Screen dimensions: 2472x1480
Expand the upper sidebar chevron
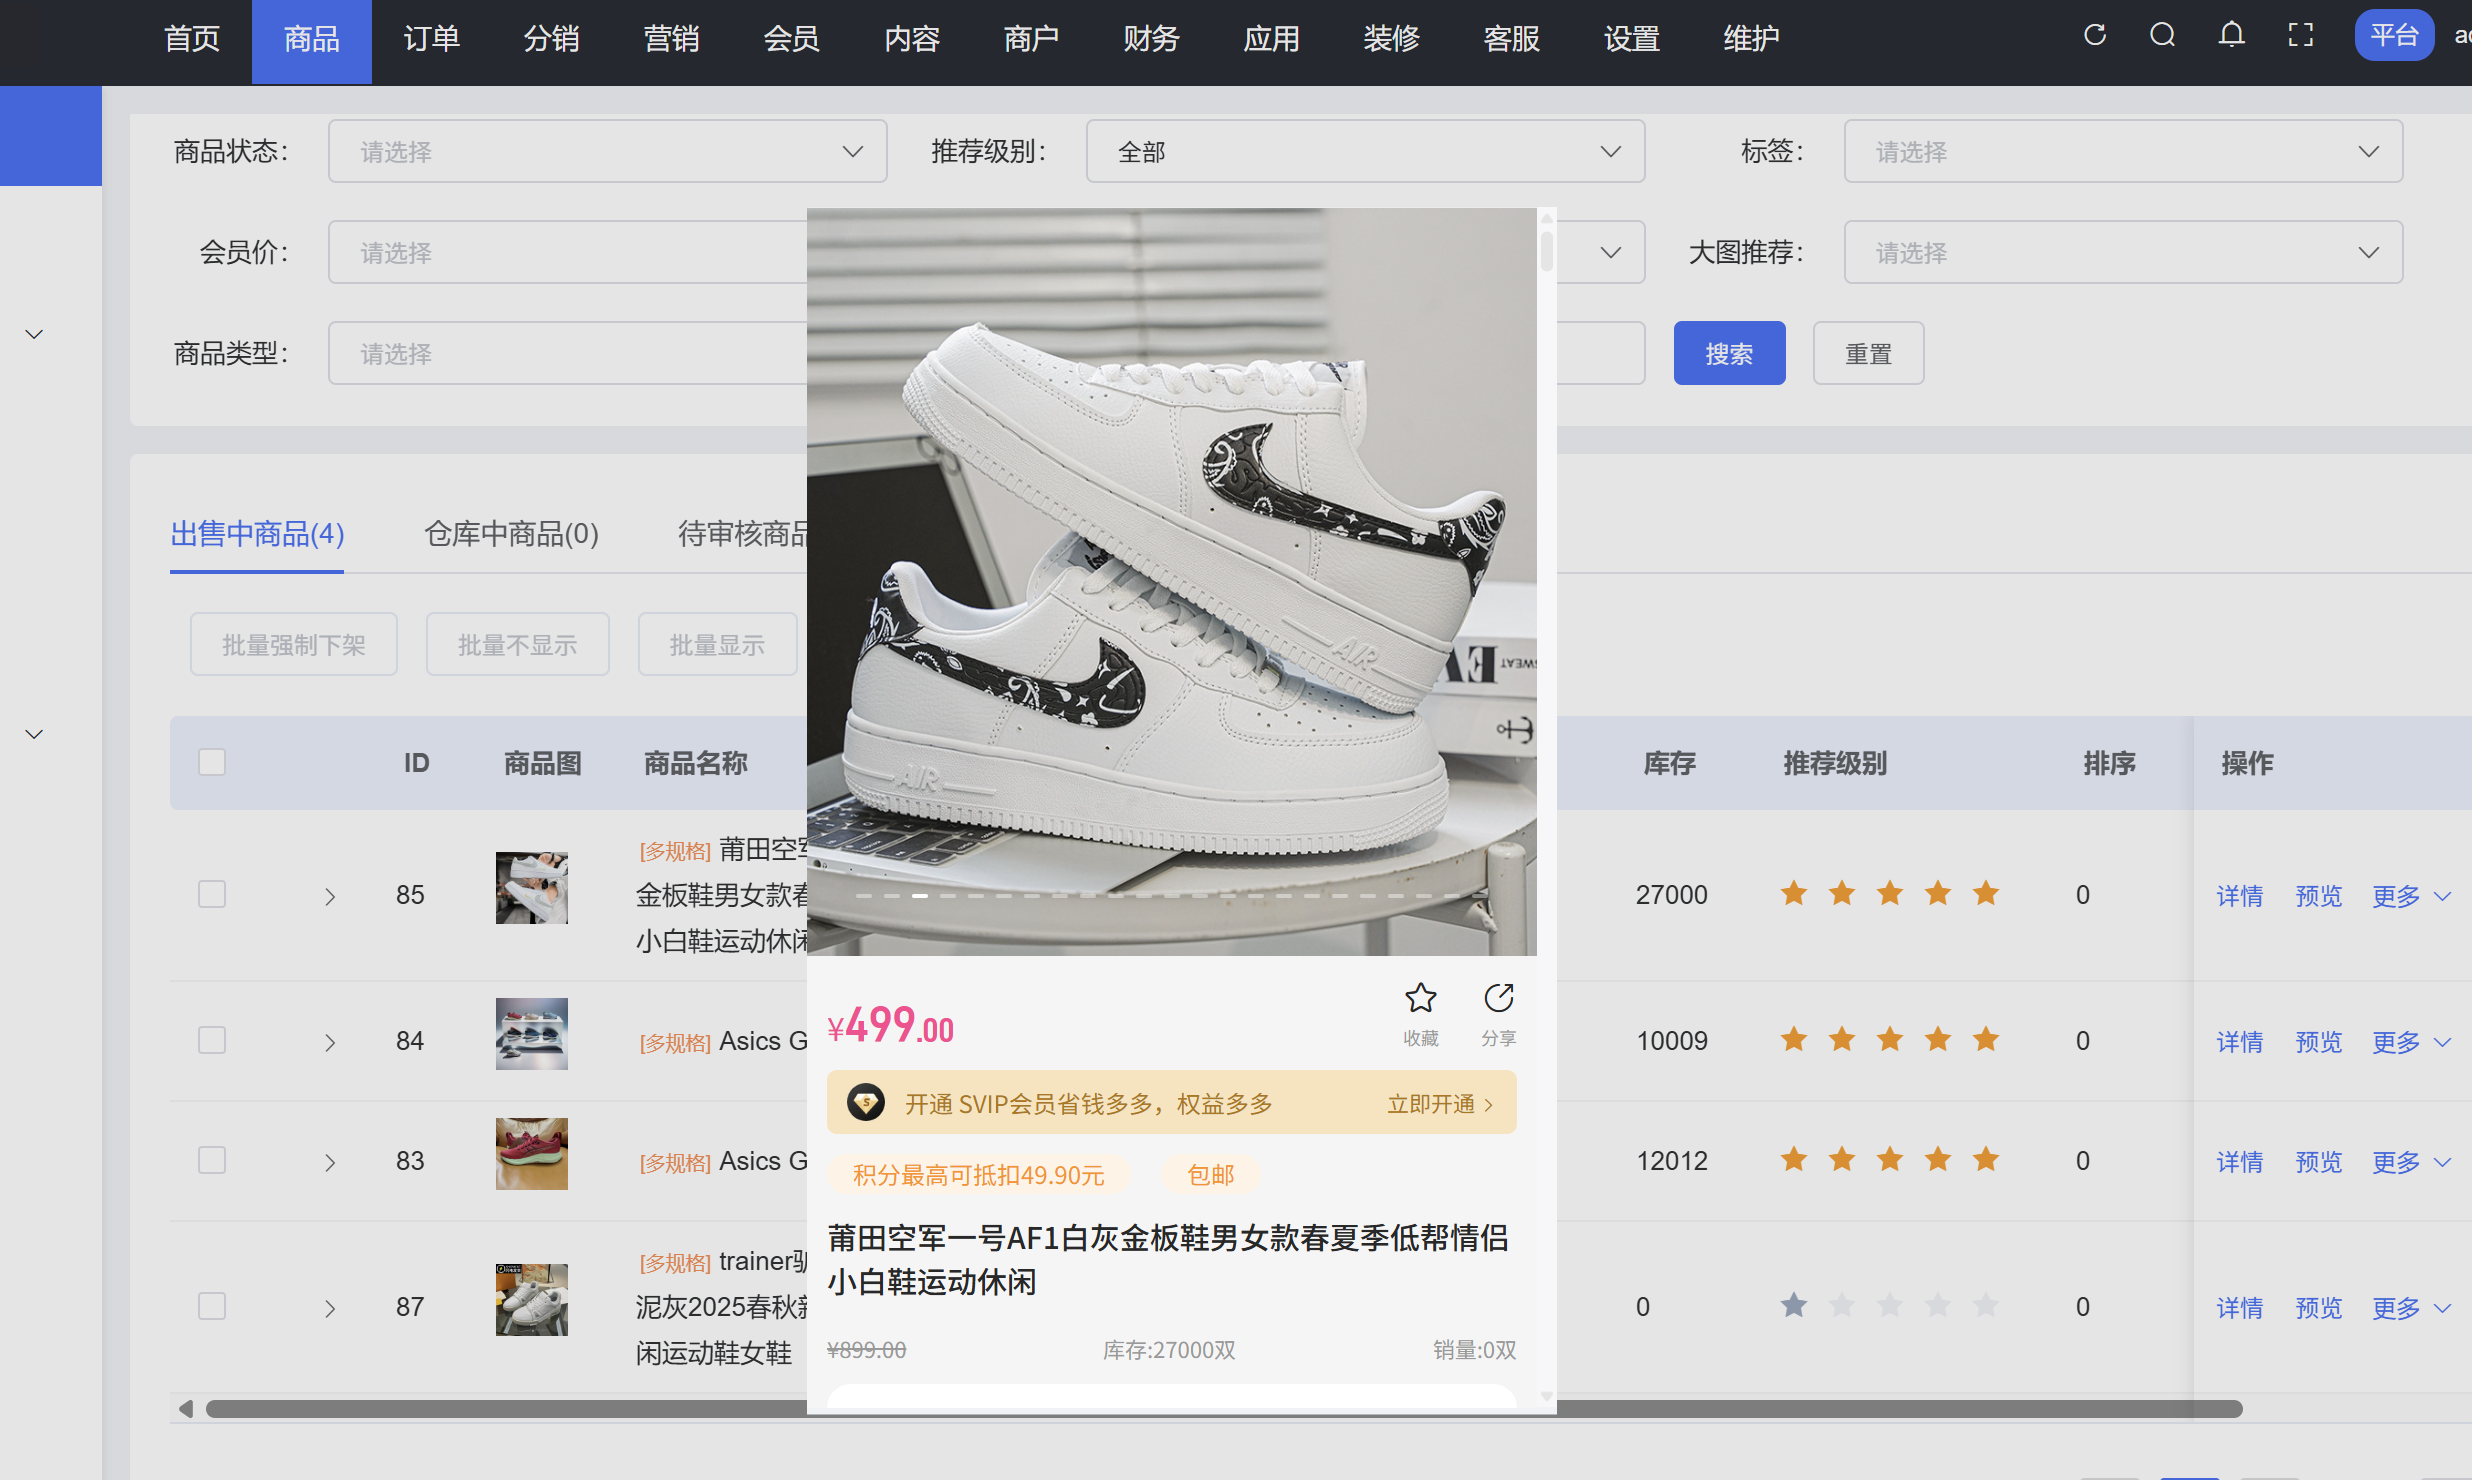pos(34,334)
